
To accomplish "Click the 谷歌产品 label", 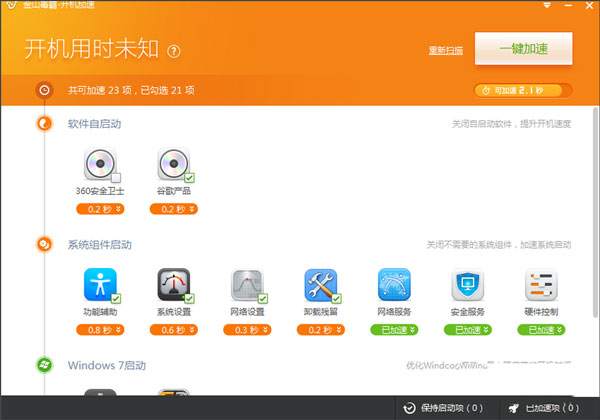I will (x=174, y=191).
